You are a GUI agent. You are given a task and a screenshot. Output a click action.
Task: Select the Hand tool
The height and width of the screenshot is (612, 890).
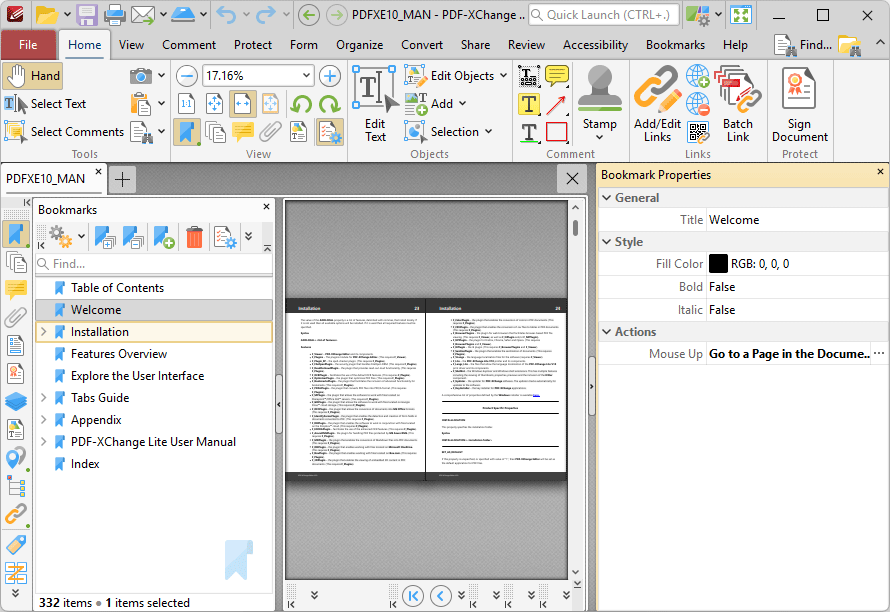click(x=32, y=76)
